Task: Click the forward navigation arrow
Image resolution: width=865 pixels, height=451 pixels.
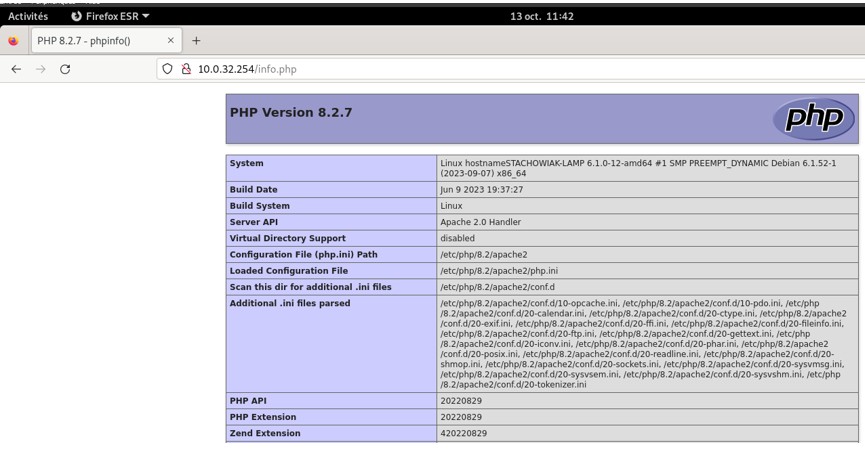Action: point(41,69)
